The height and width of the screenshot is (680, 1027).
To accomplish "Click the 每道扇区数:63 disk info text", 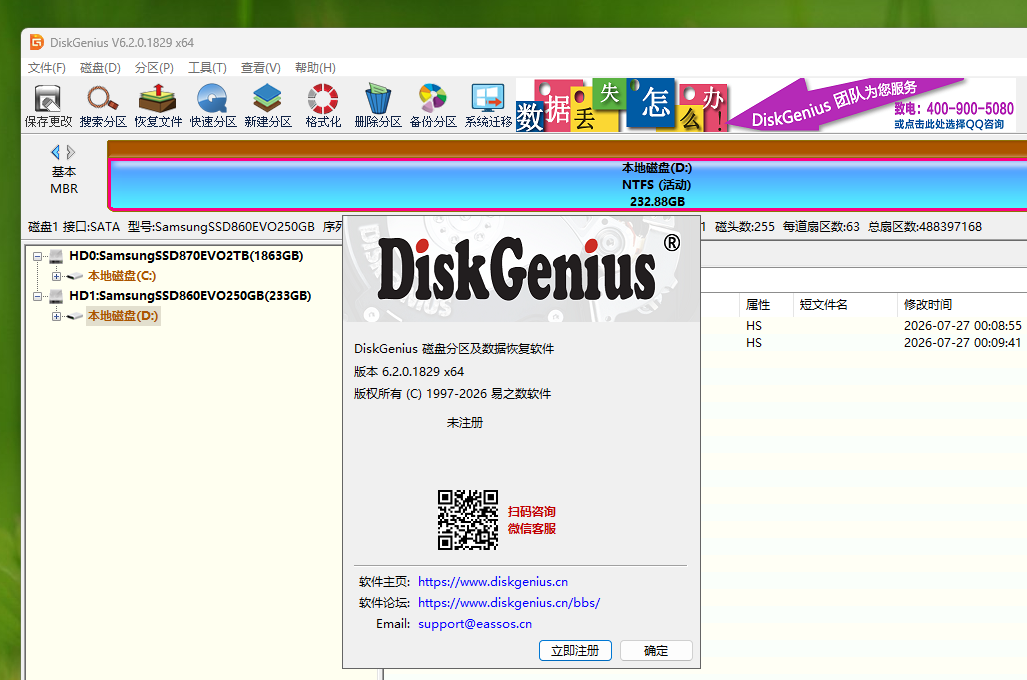I will tap(821, 227).
